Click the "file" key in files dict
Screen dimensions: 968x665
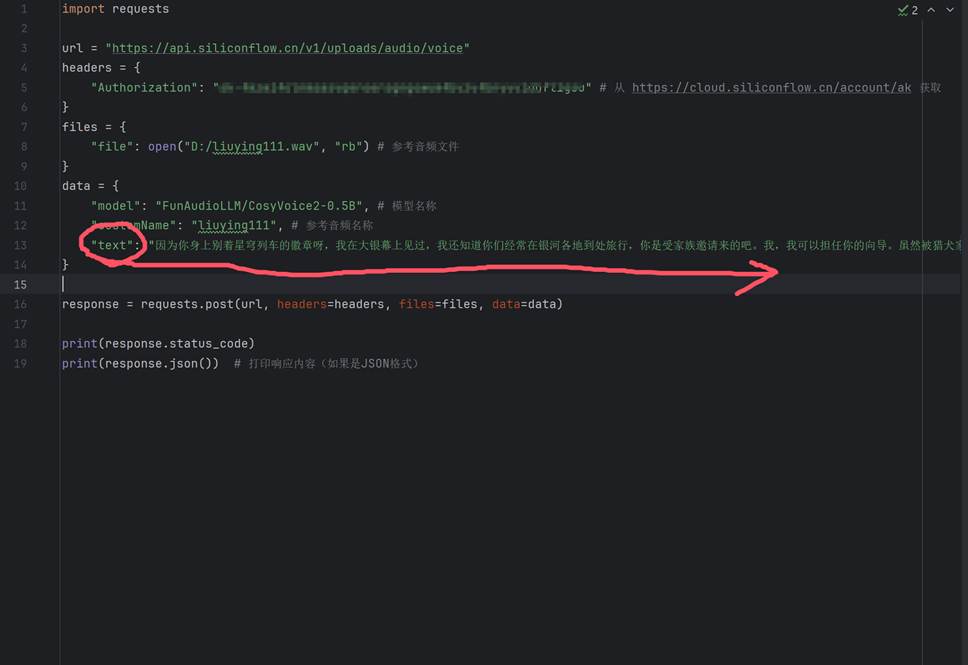point(111,147)
